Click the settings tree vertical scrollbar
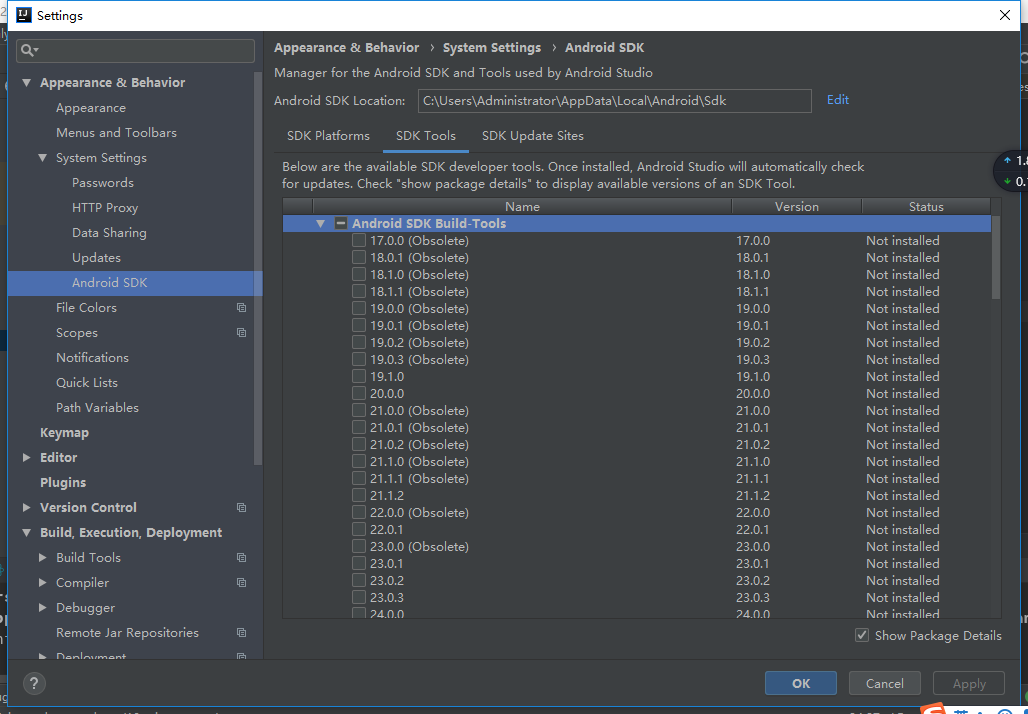Screen dimensions: 1028x714 coord(258,269)
